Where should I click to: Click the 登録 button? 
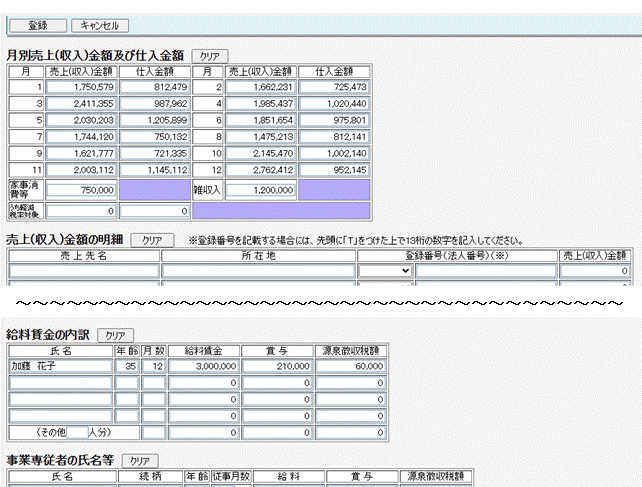[x=38, y=25]
